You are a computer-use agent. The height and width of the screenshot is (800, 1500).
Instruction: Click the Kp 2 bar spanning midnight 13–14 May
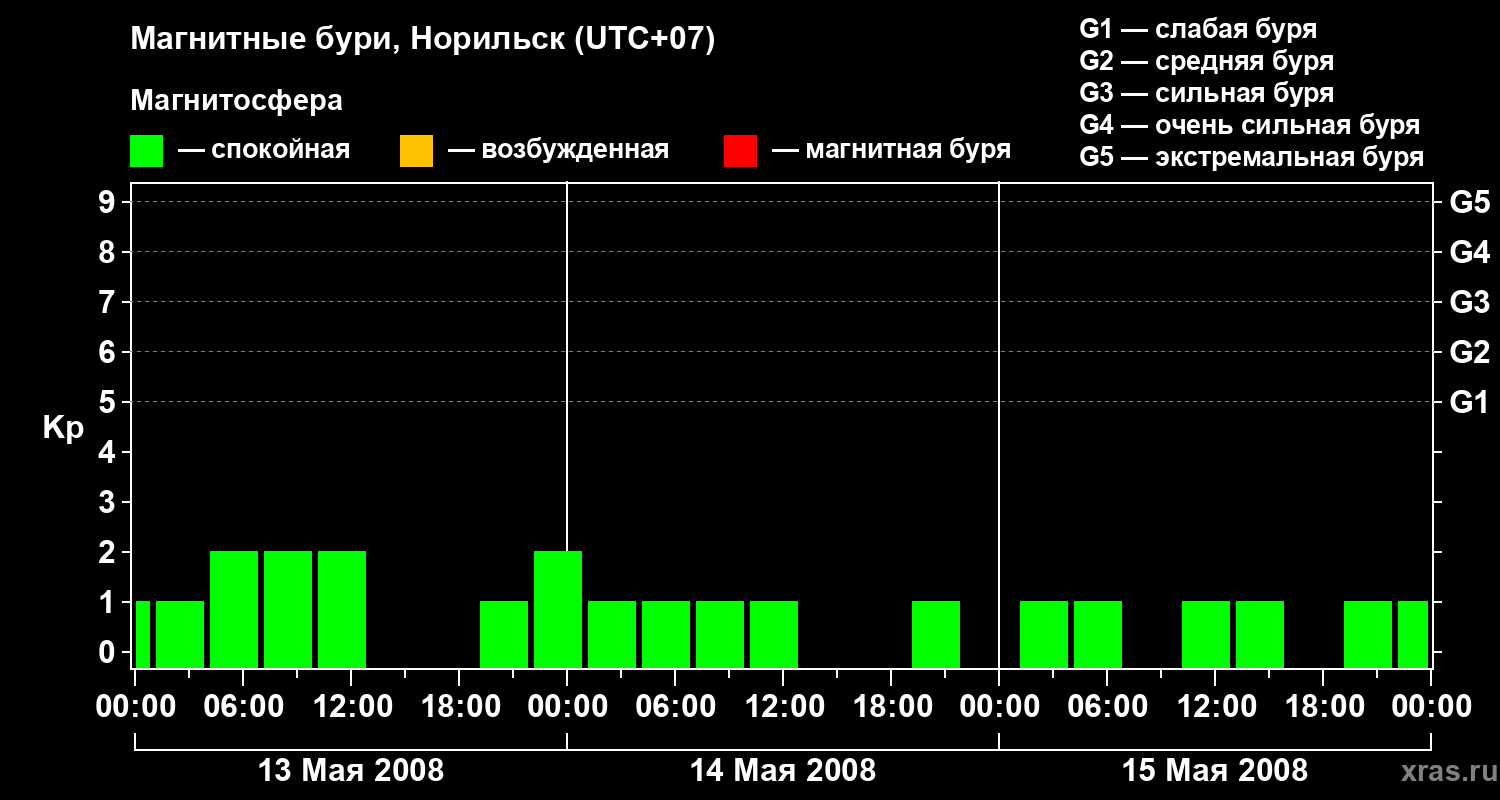(x=558, y=609)
